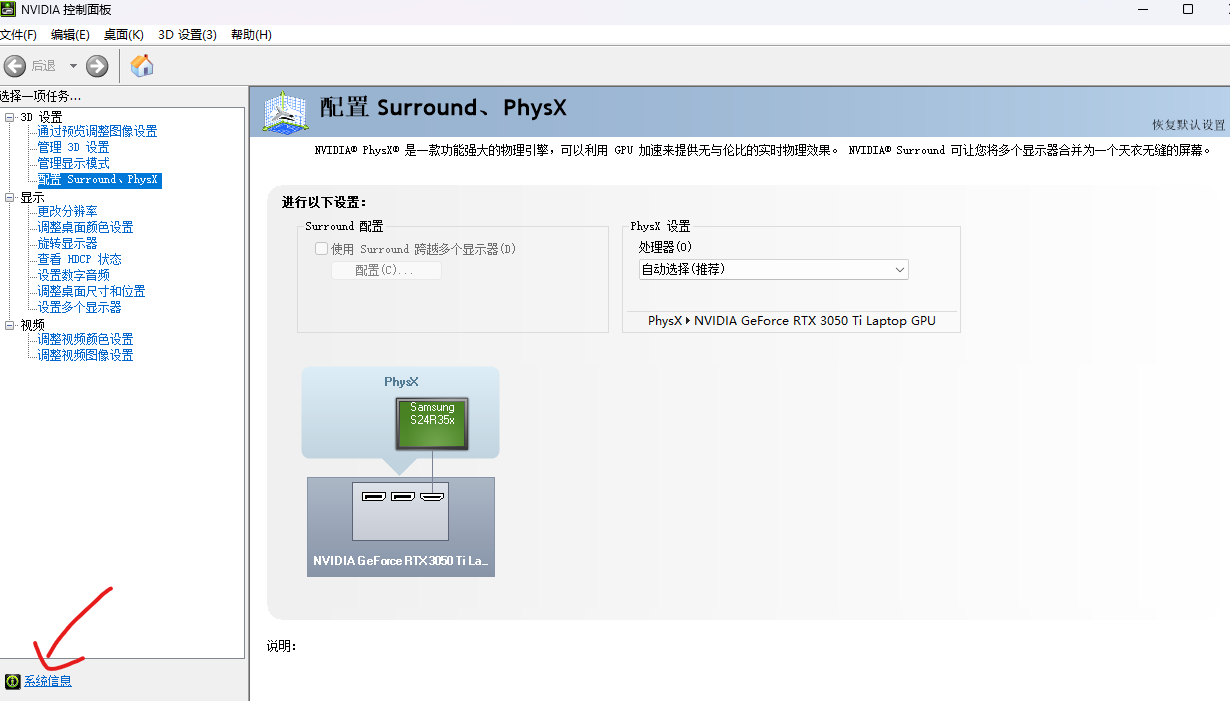Click the 配置(C)... button
1230x701 pixels.
[386, 270]
